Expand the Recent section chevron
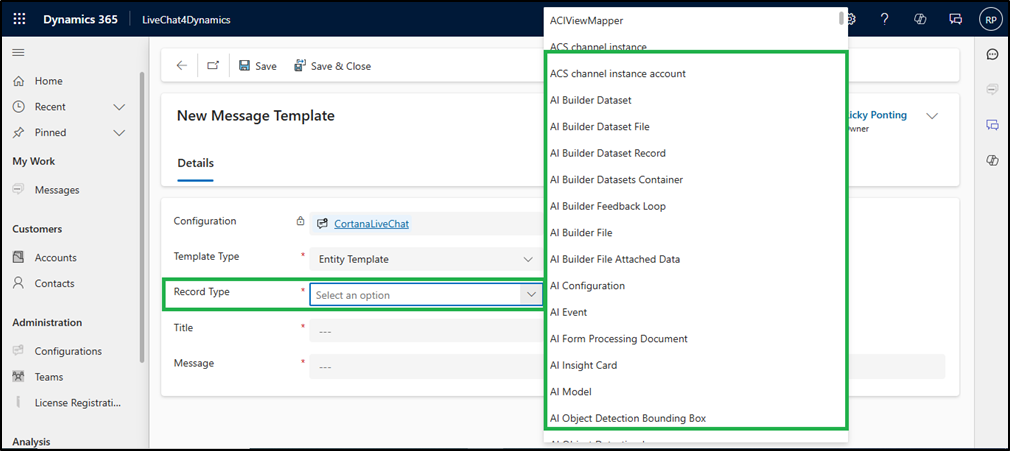 119,107
